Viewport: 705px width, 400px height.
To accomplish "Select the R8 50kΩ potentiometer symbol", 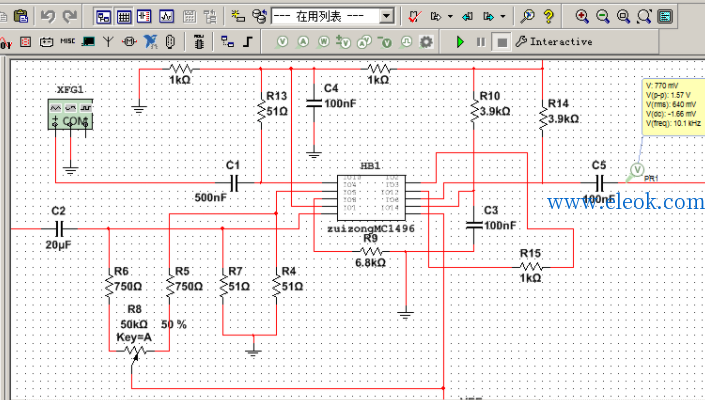I will tap(135, 351).
